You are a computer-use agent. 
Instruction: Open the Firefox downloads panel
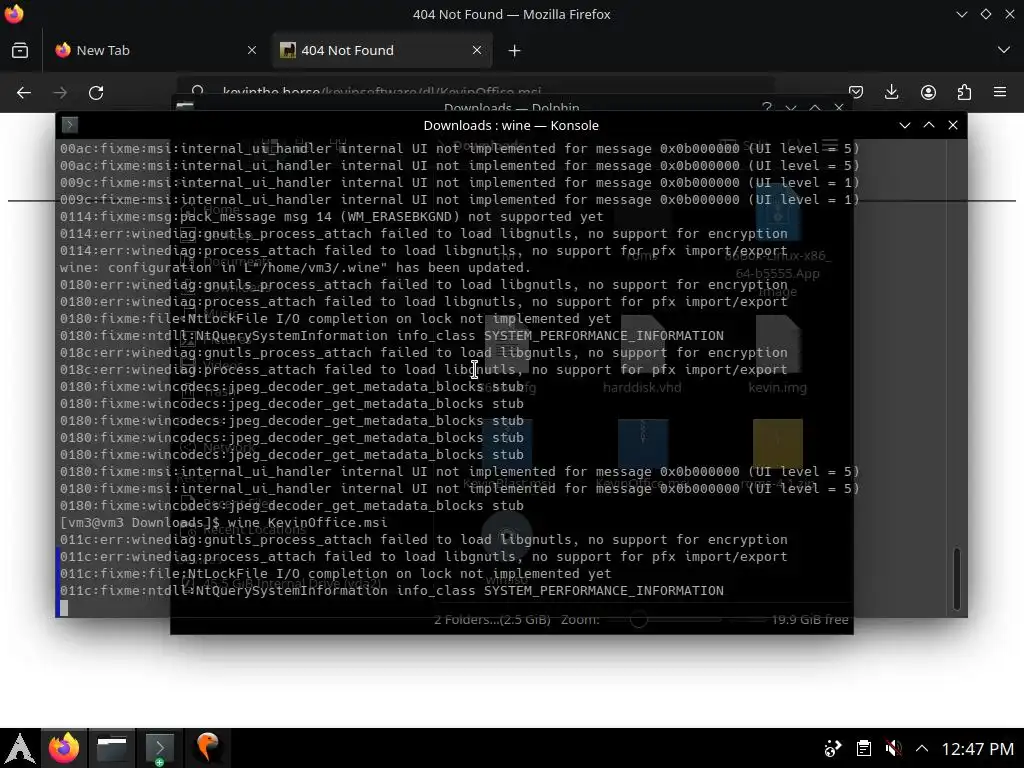point(891,93)
